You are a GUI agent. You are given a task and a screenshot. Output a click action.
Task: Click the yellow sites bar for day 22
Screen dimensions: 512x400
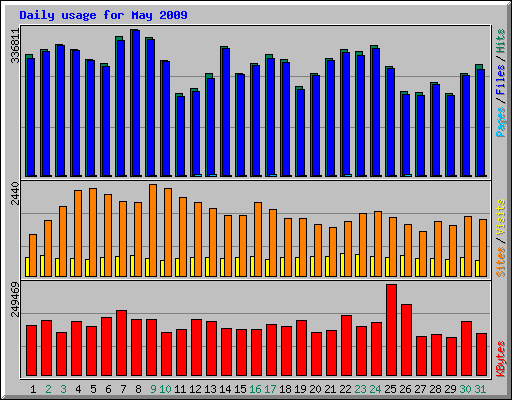click(x=342, y=265)
